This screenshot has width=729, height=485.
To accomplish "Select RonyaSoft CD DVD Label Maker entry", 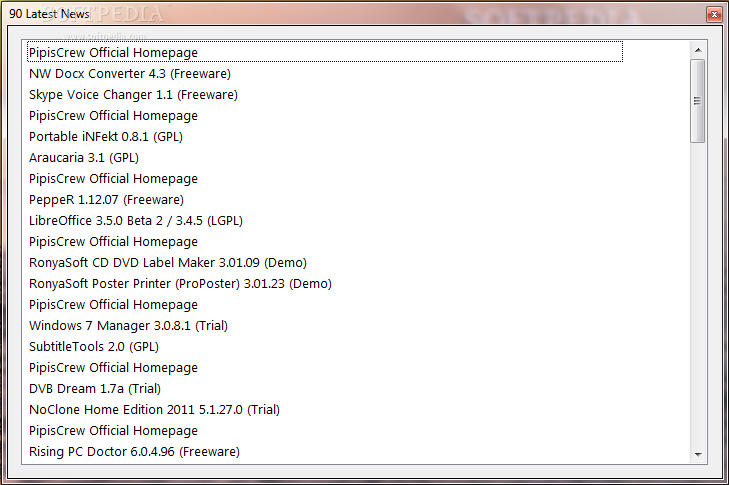I will [x=168, y=263].
